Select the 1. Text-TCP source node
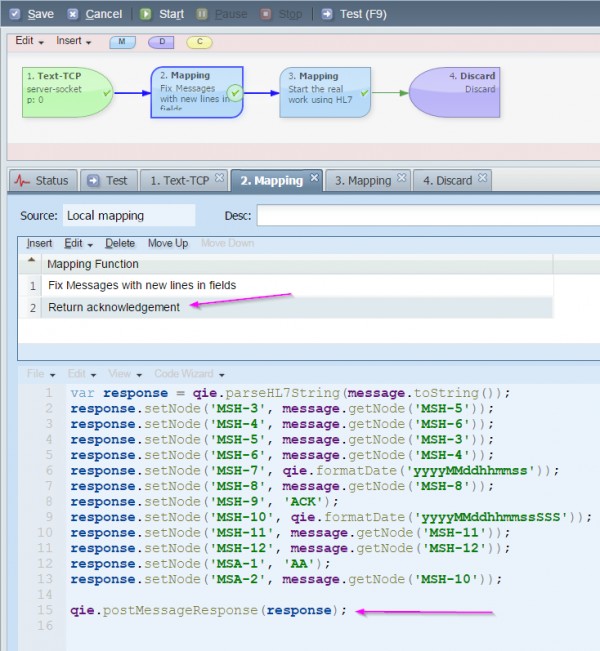Image resolution: width=600 pixels, height=651 pixels. coord(68,93)
